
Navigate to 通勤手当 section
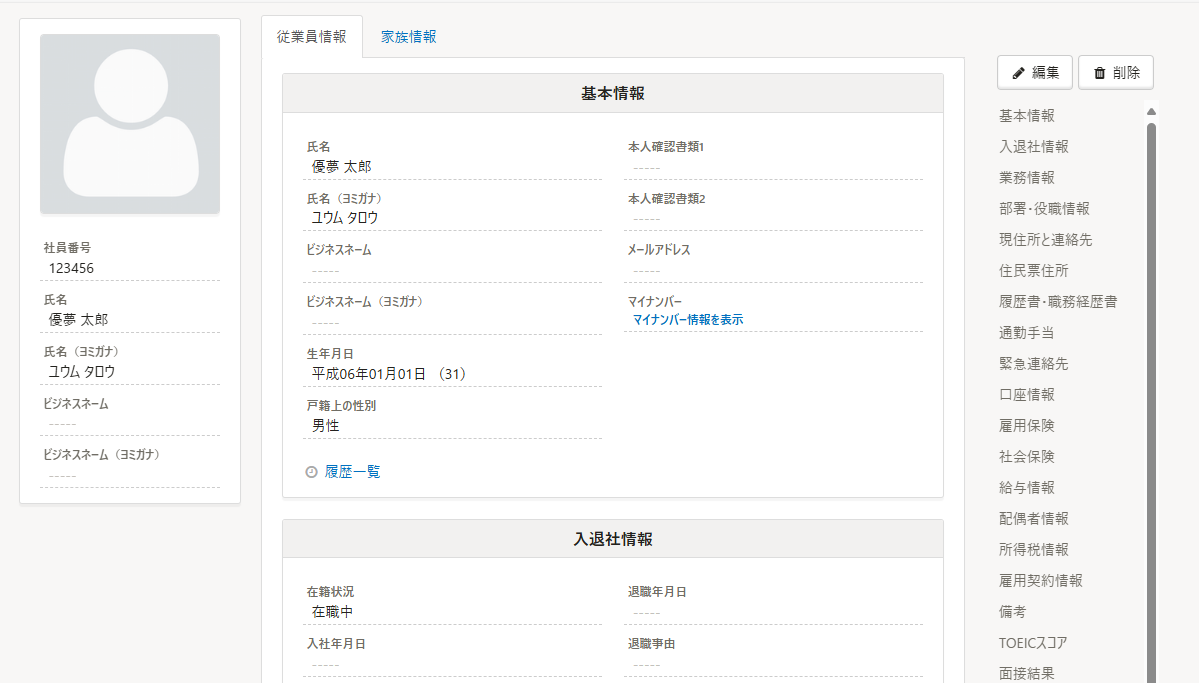click(x=1027, y=333)
